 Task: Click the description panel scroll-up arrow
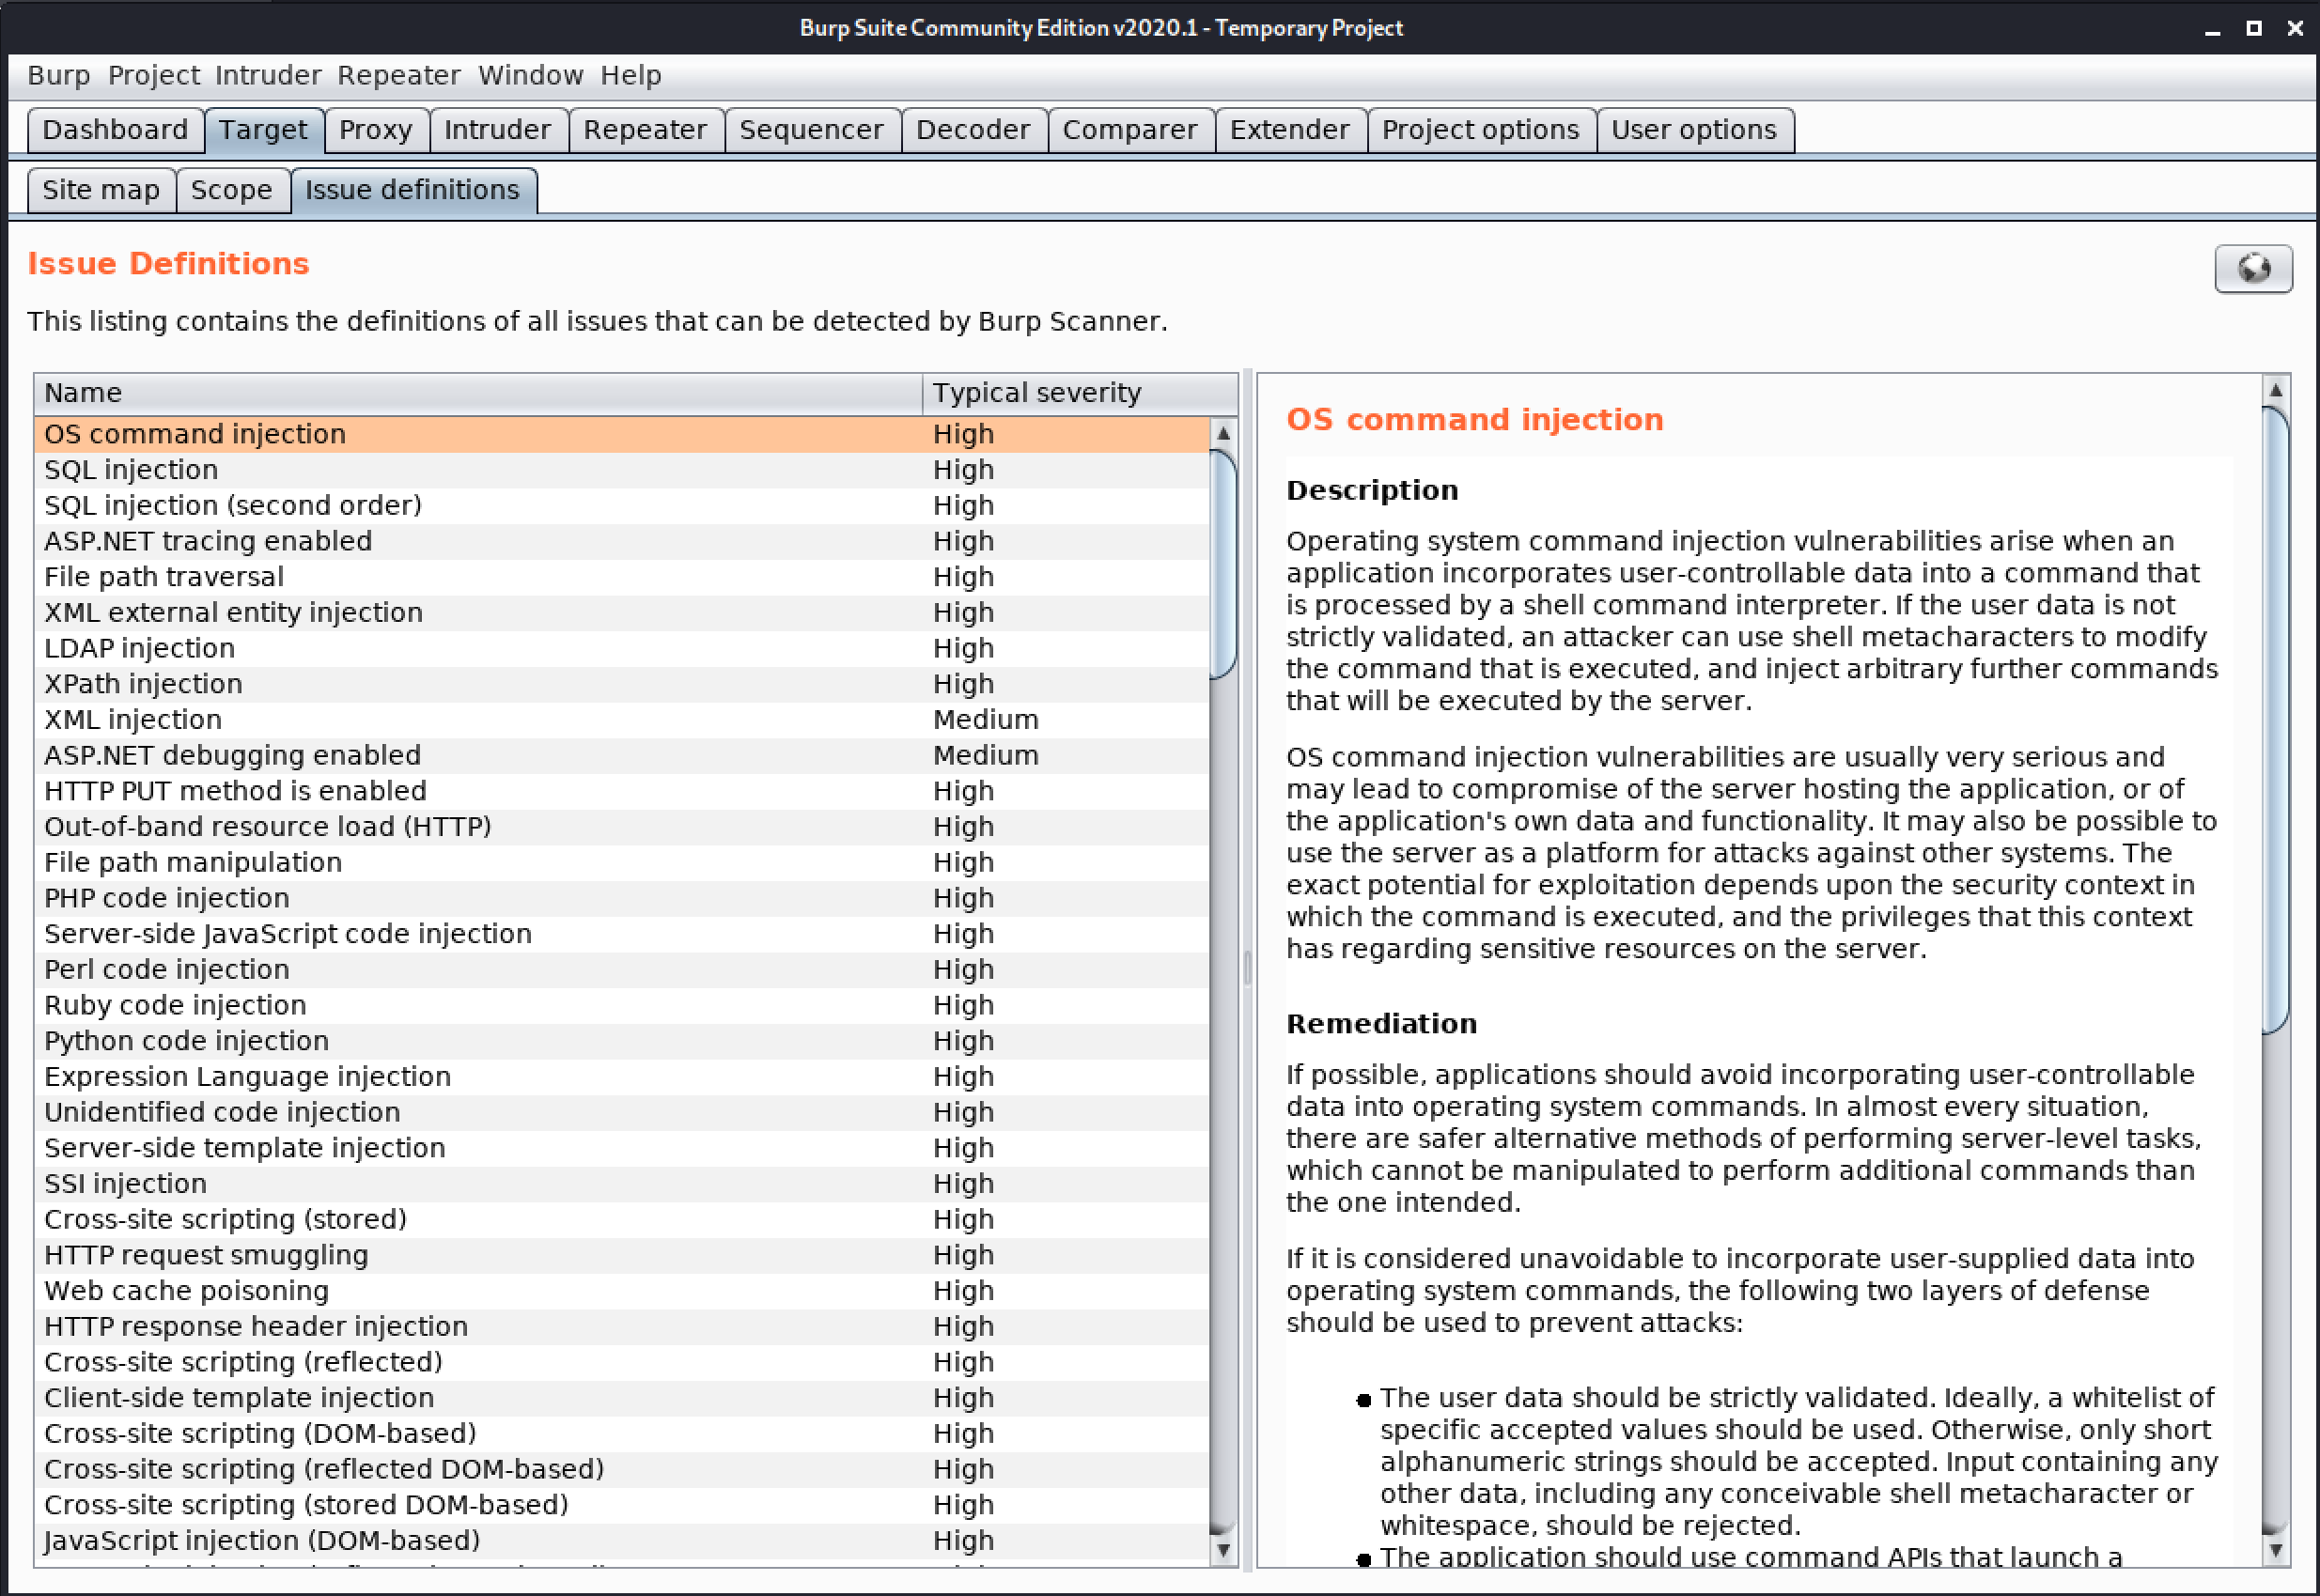pyautogui.click(x=2275, y=391)
